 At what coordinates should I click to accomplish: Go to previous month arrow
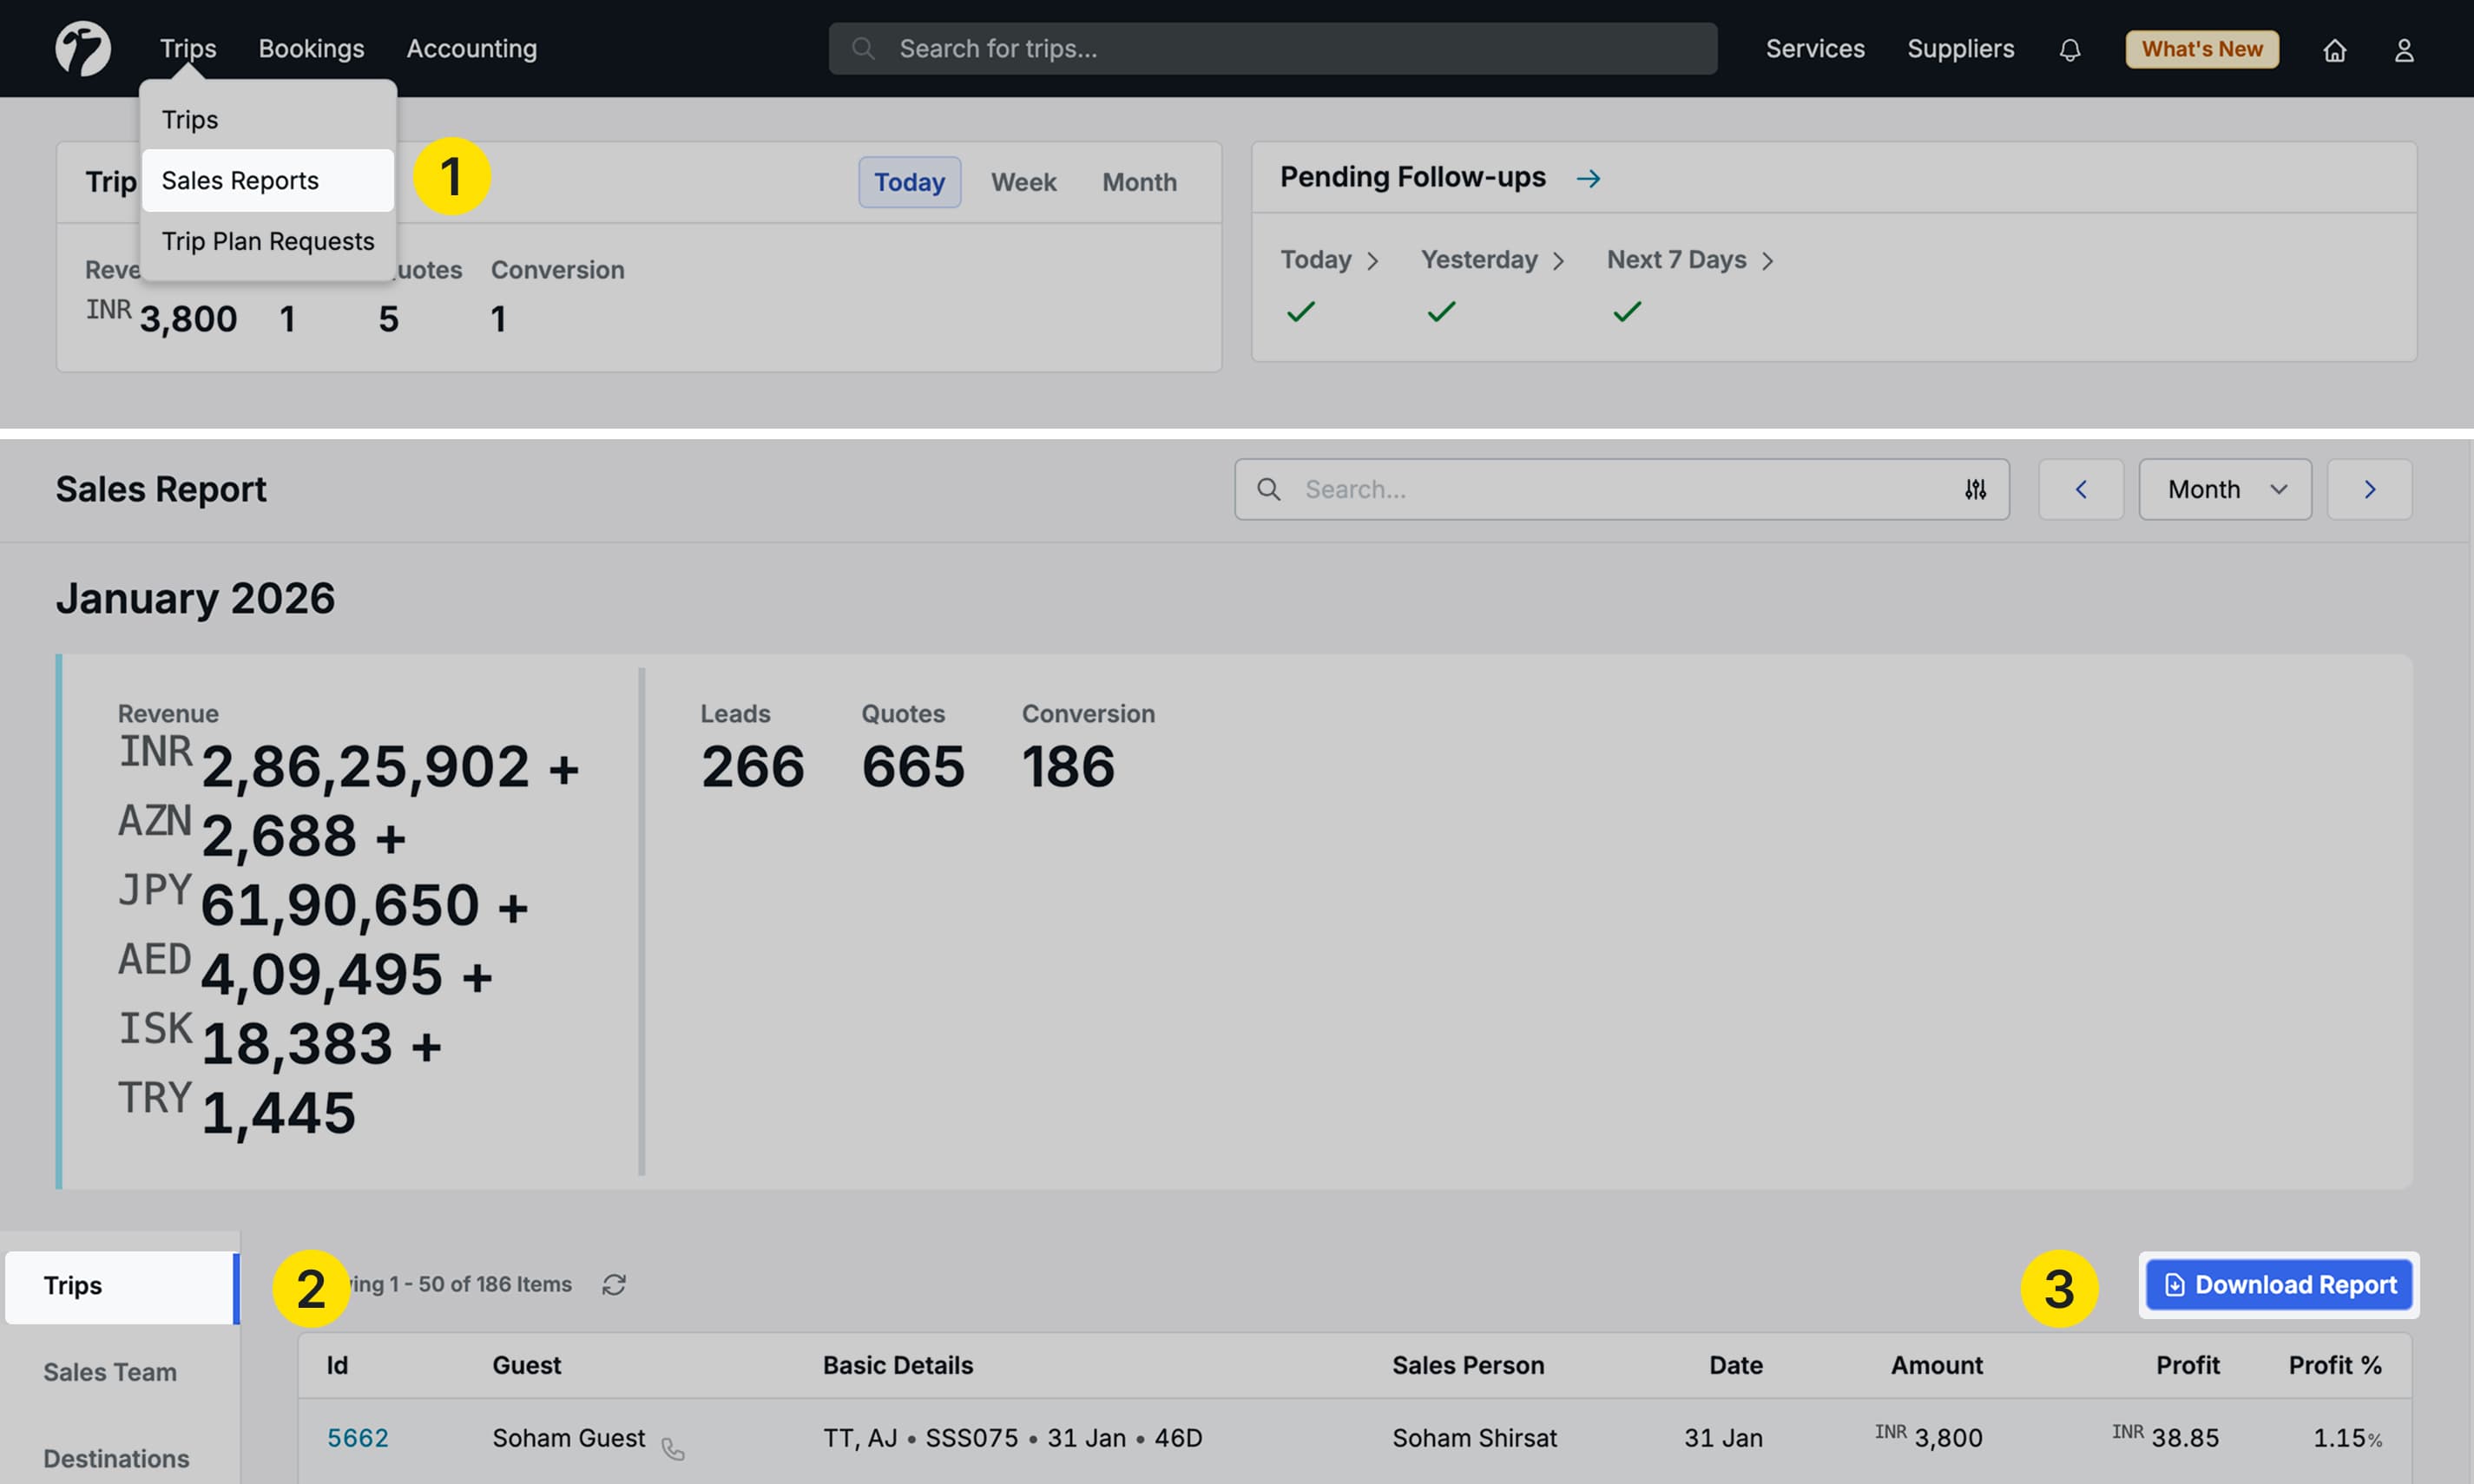pos(2081,489)
